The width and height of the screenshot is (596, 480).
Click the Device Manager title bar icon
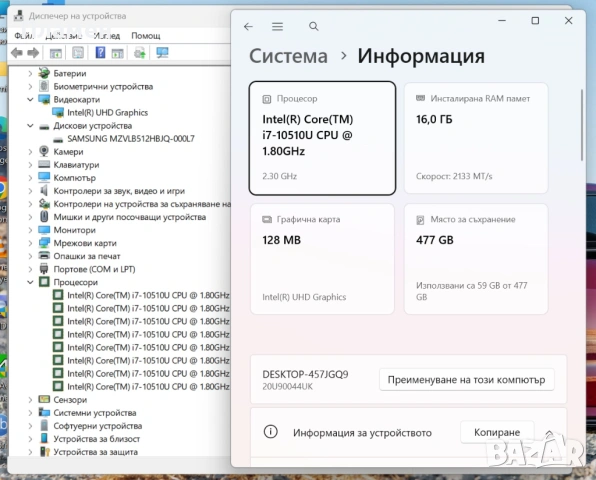[19, 16]
